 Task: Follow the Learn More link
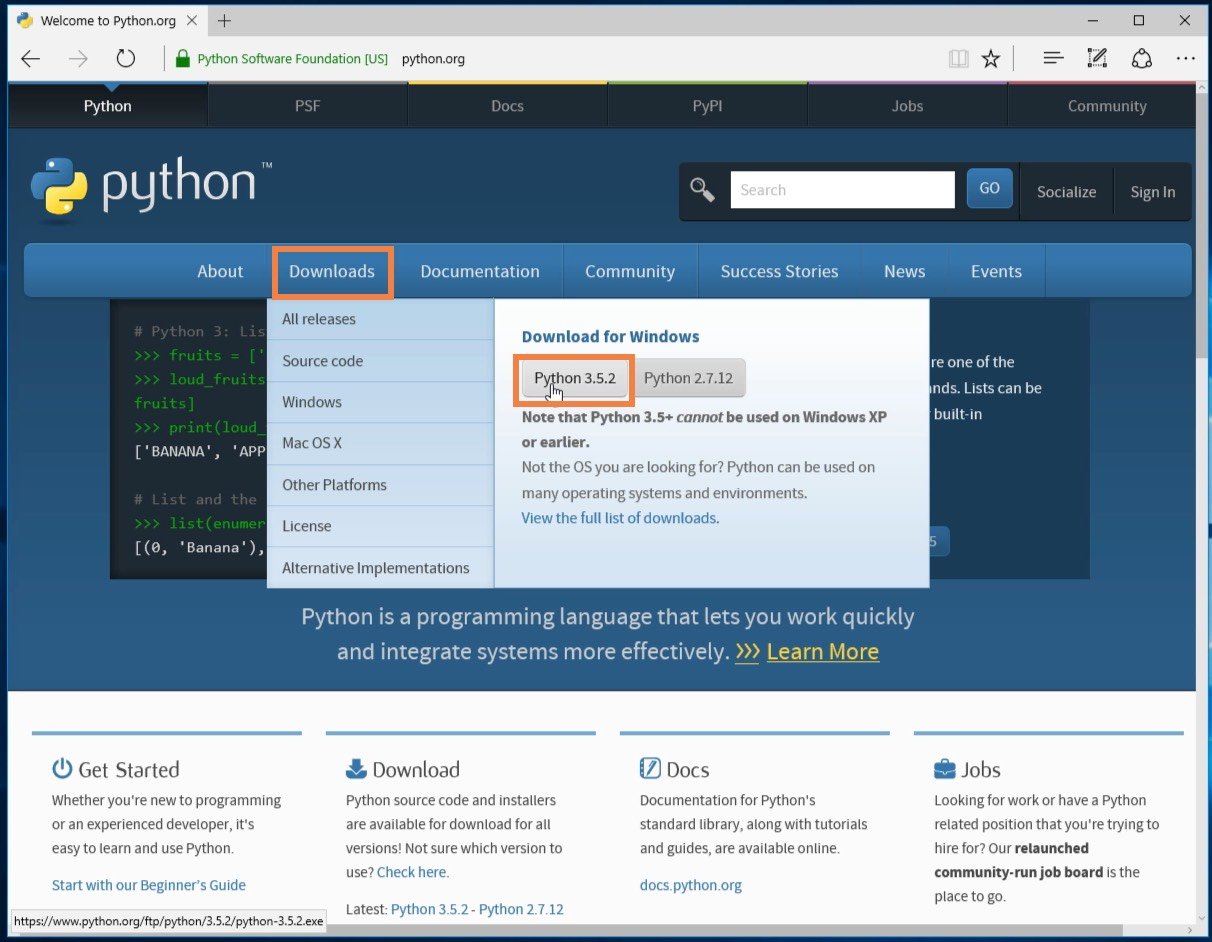pos(822,652)
